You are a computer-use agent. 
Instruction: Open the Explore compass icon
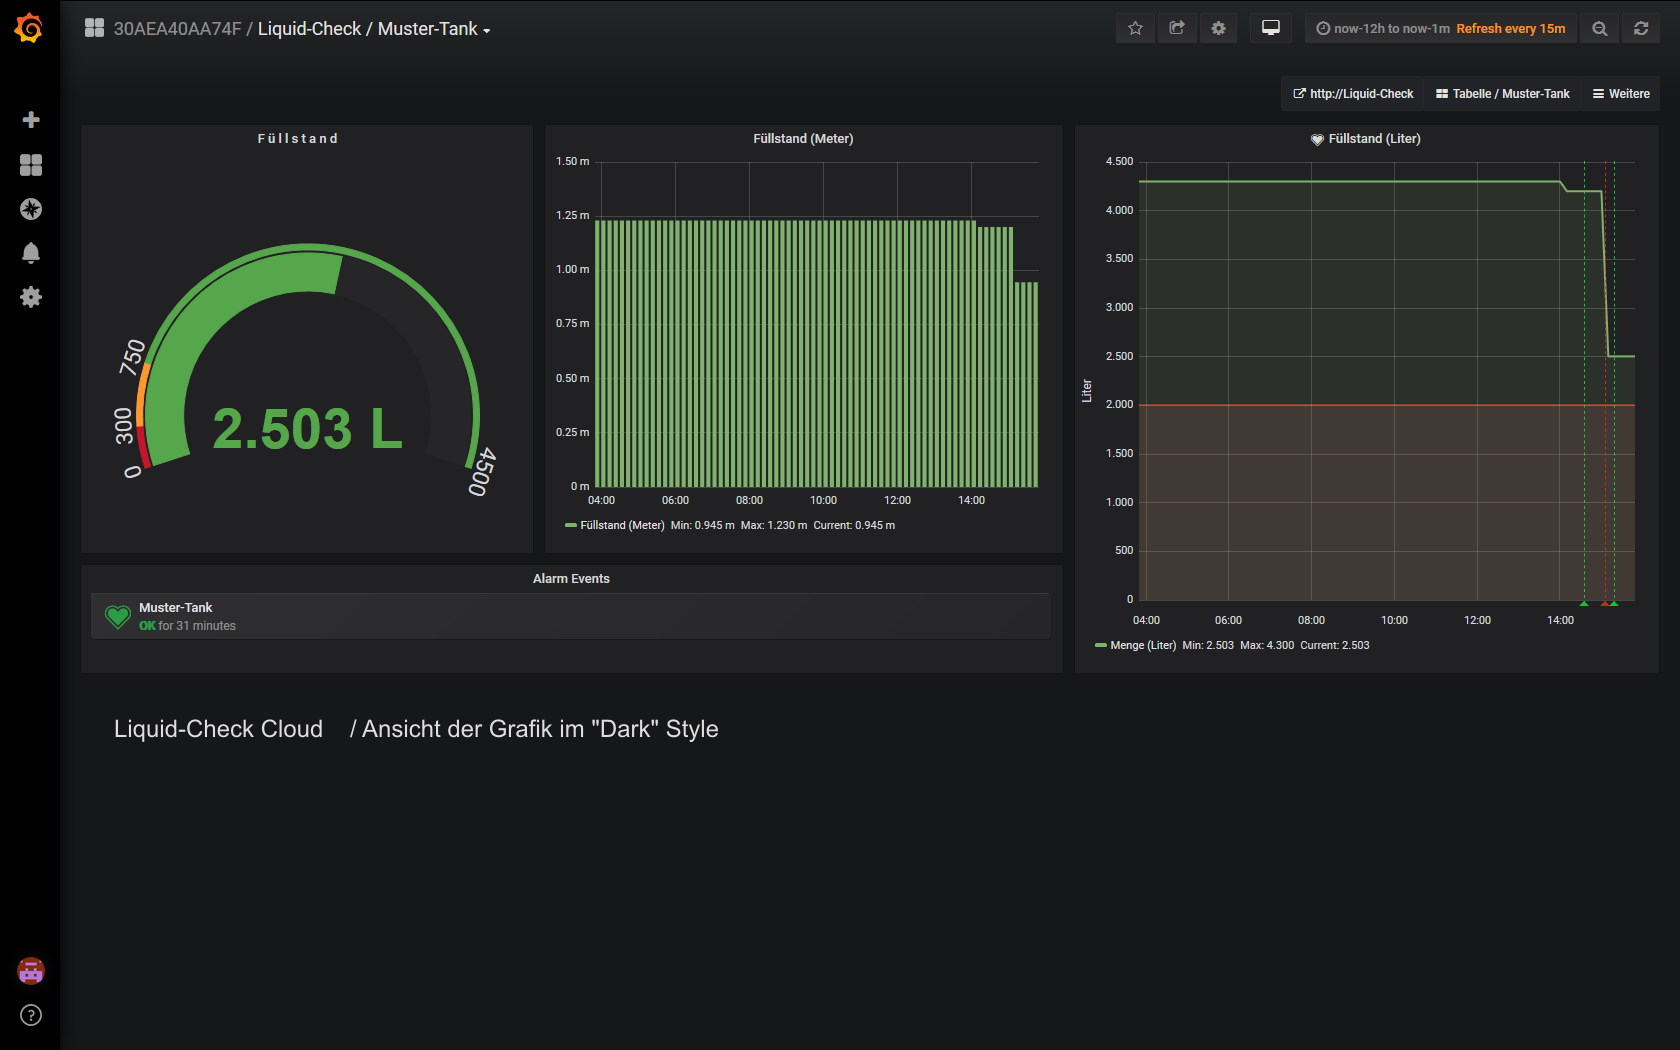point(31,209)
